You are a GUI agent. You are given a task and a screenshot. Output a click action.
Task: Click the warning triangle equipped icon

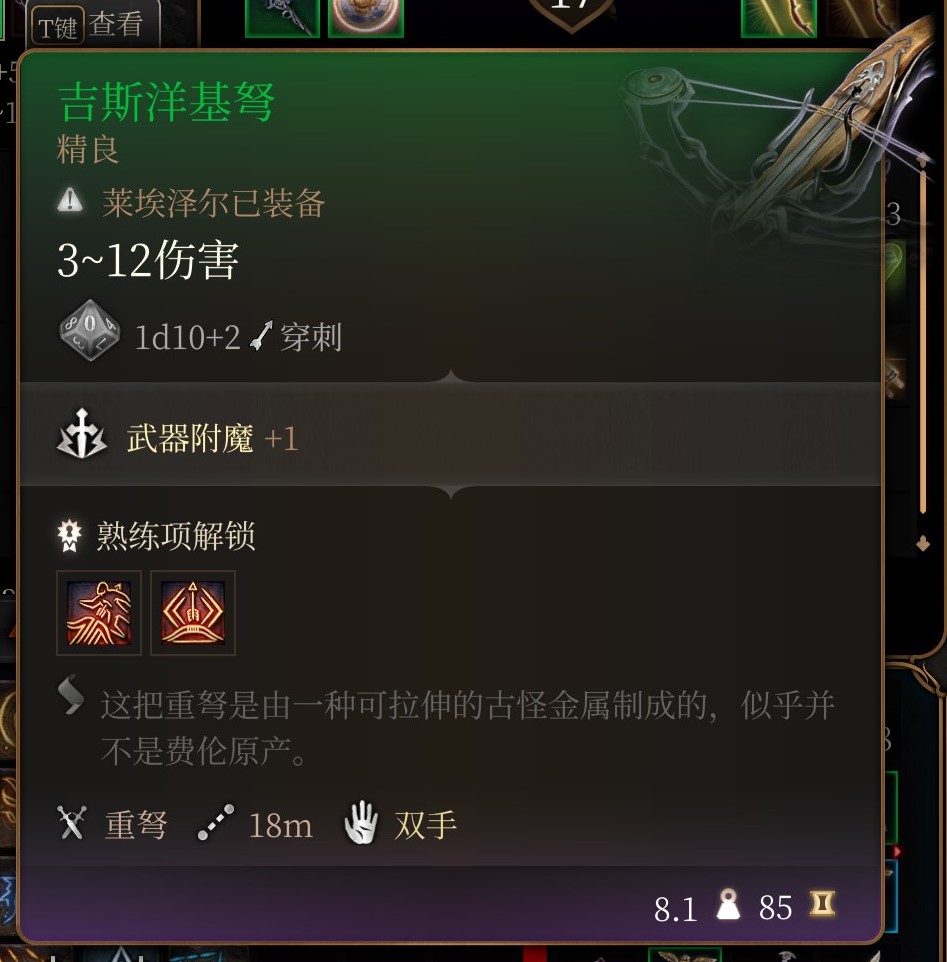click(71, 200)
